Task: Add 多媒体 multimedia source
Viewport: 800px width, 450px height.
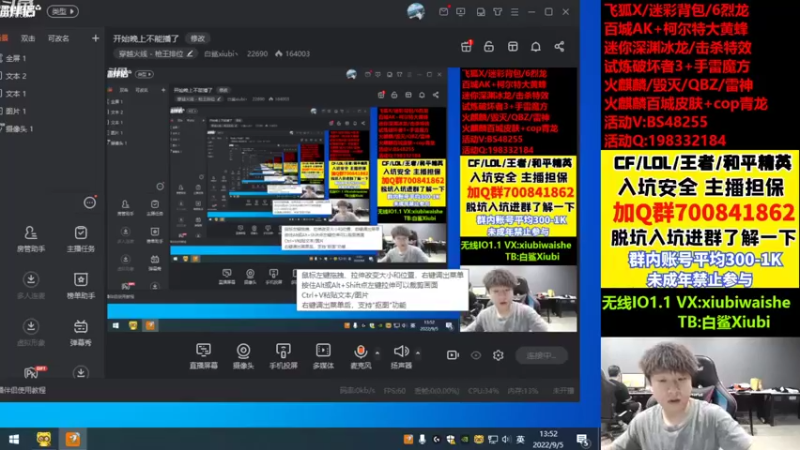Action: [323, 356]
